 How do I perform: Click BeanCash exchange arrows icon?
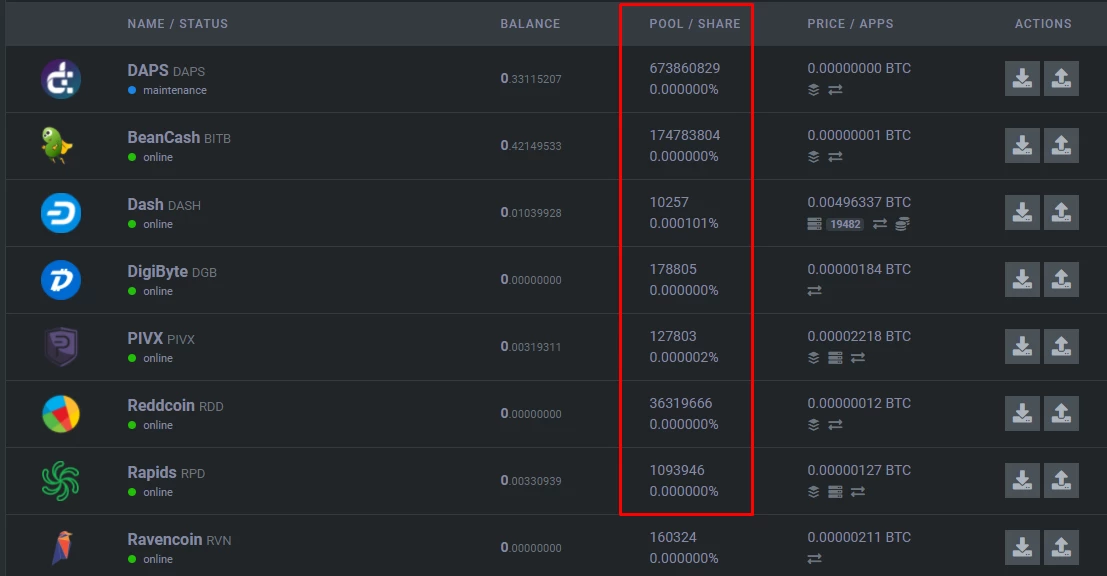point(835,157)
